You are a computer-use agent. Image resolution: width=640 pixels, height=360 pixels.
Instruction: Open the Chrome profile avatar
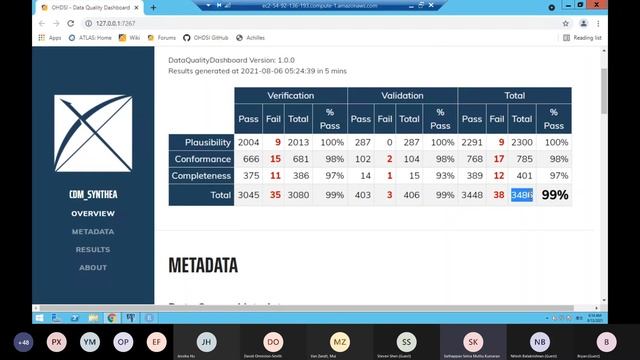click(x=583, y=24)
